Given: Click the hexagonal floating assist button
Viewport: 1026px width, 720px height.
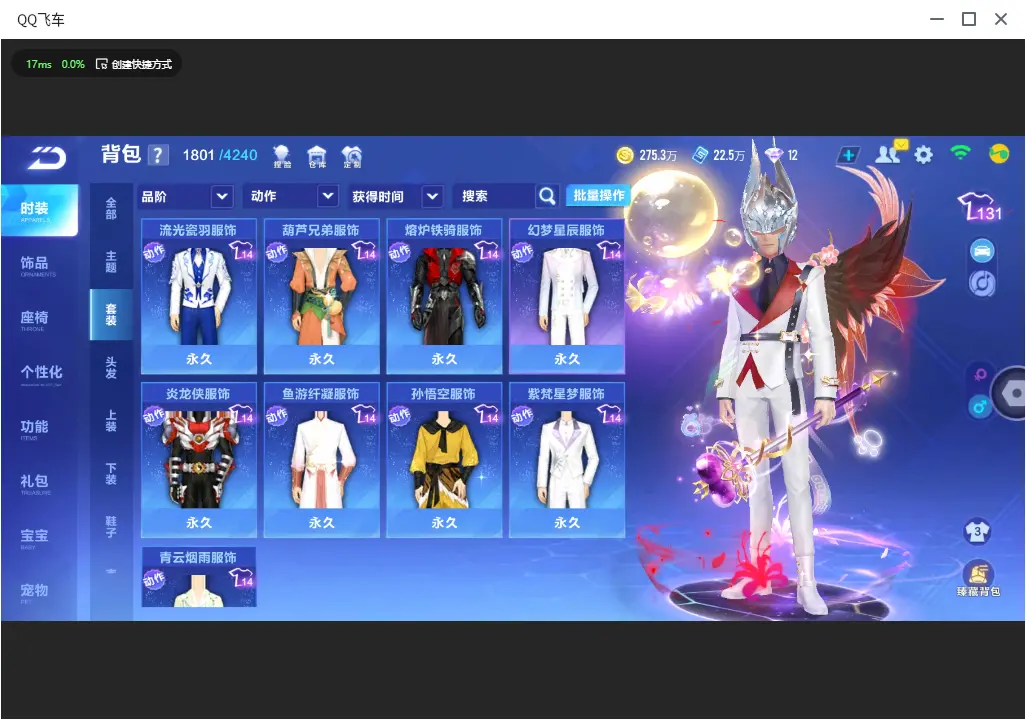Looking at the screenshot, I should pyautogui.click(x=1010, y=393).
